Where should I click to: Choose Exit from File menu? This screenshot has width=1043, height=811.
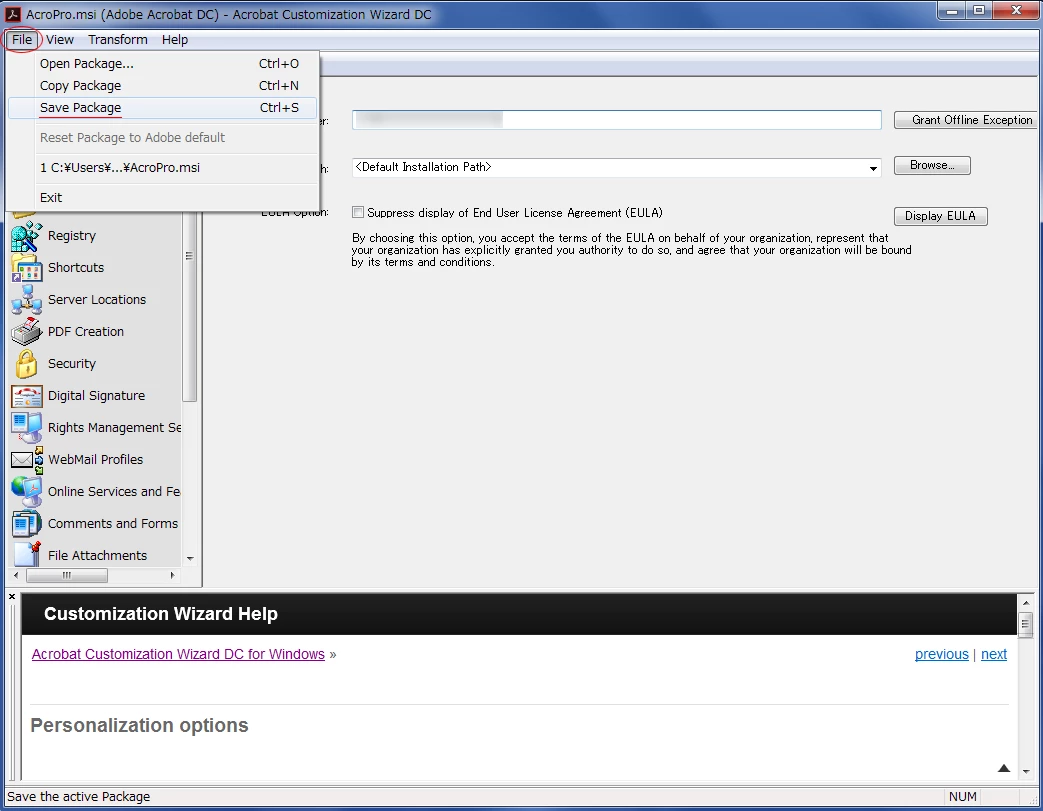(x=162, y=197)
